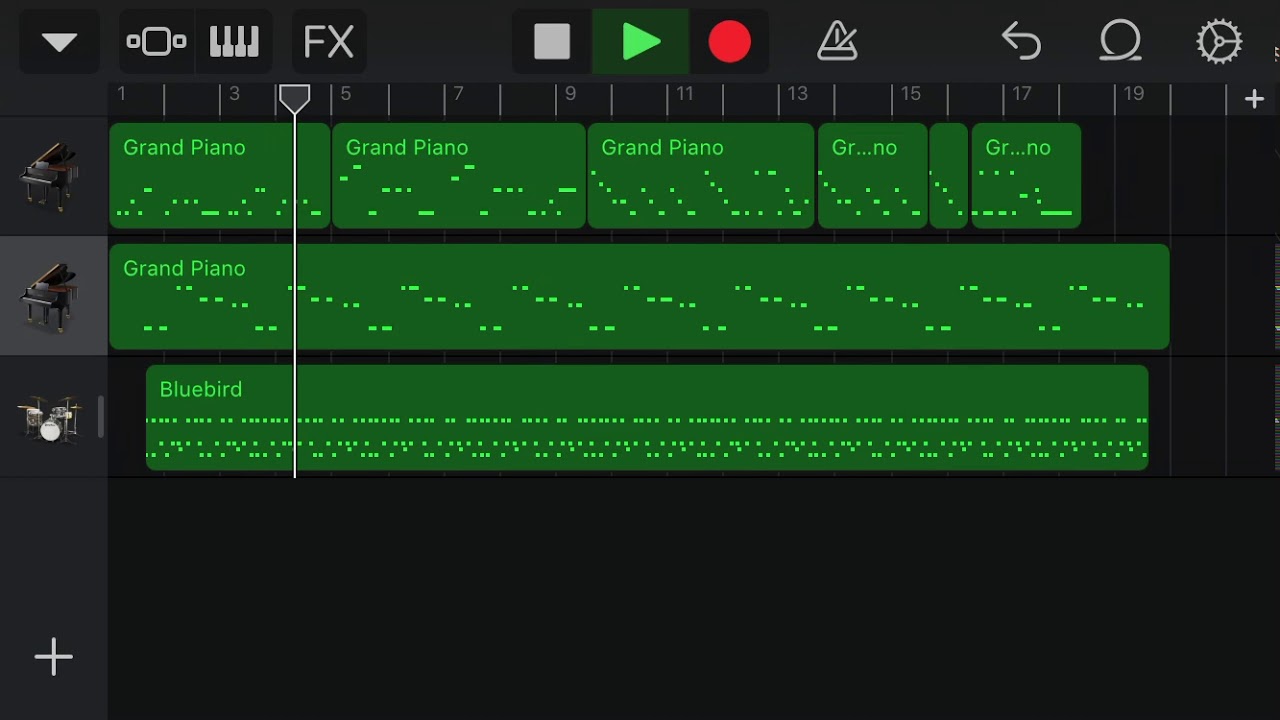The image size is (1280, 720).
Task: Open the Loop Browser
Action: (1120, 41)
